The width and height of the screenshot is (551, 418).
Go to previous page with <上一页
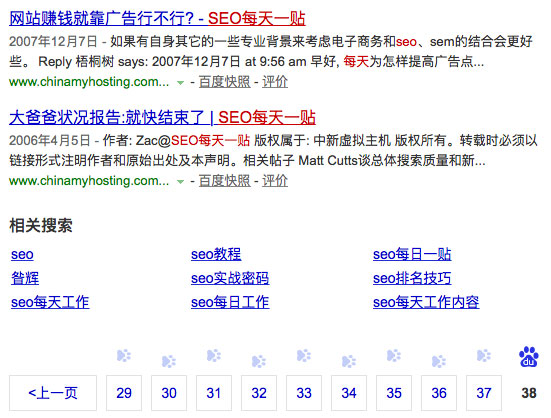click(53, 393)
